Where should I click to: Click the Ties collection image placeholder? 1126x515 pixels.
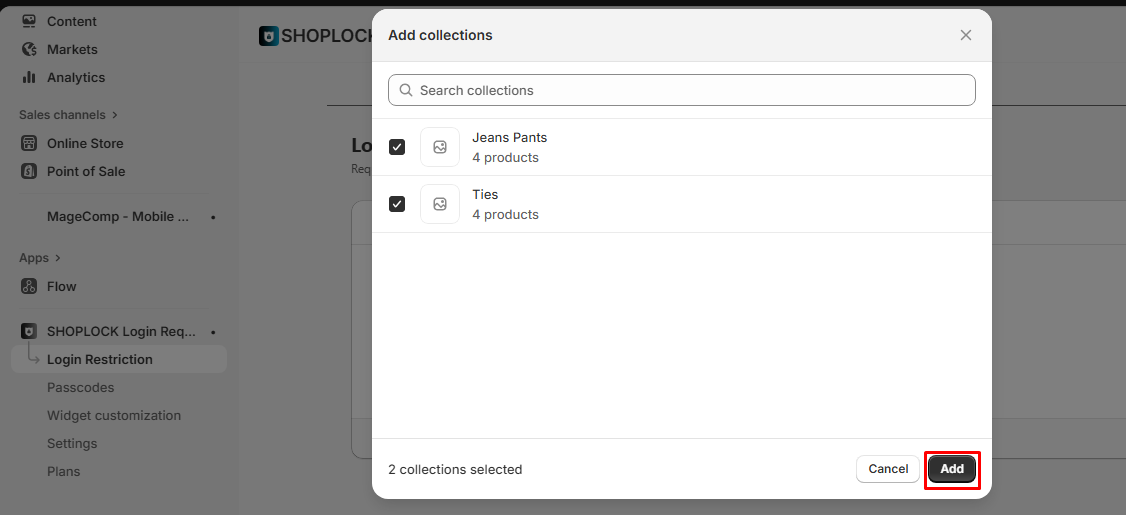[440, 204]
